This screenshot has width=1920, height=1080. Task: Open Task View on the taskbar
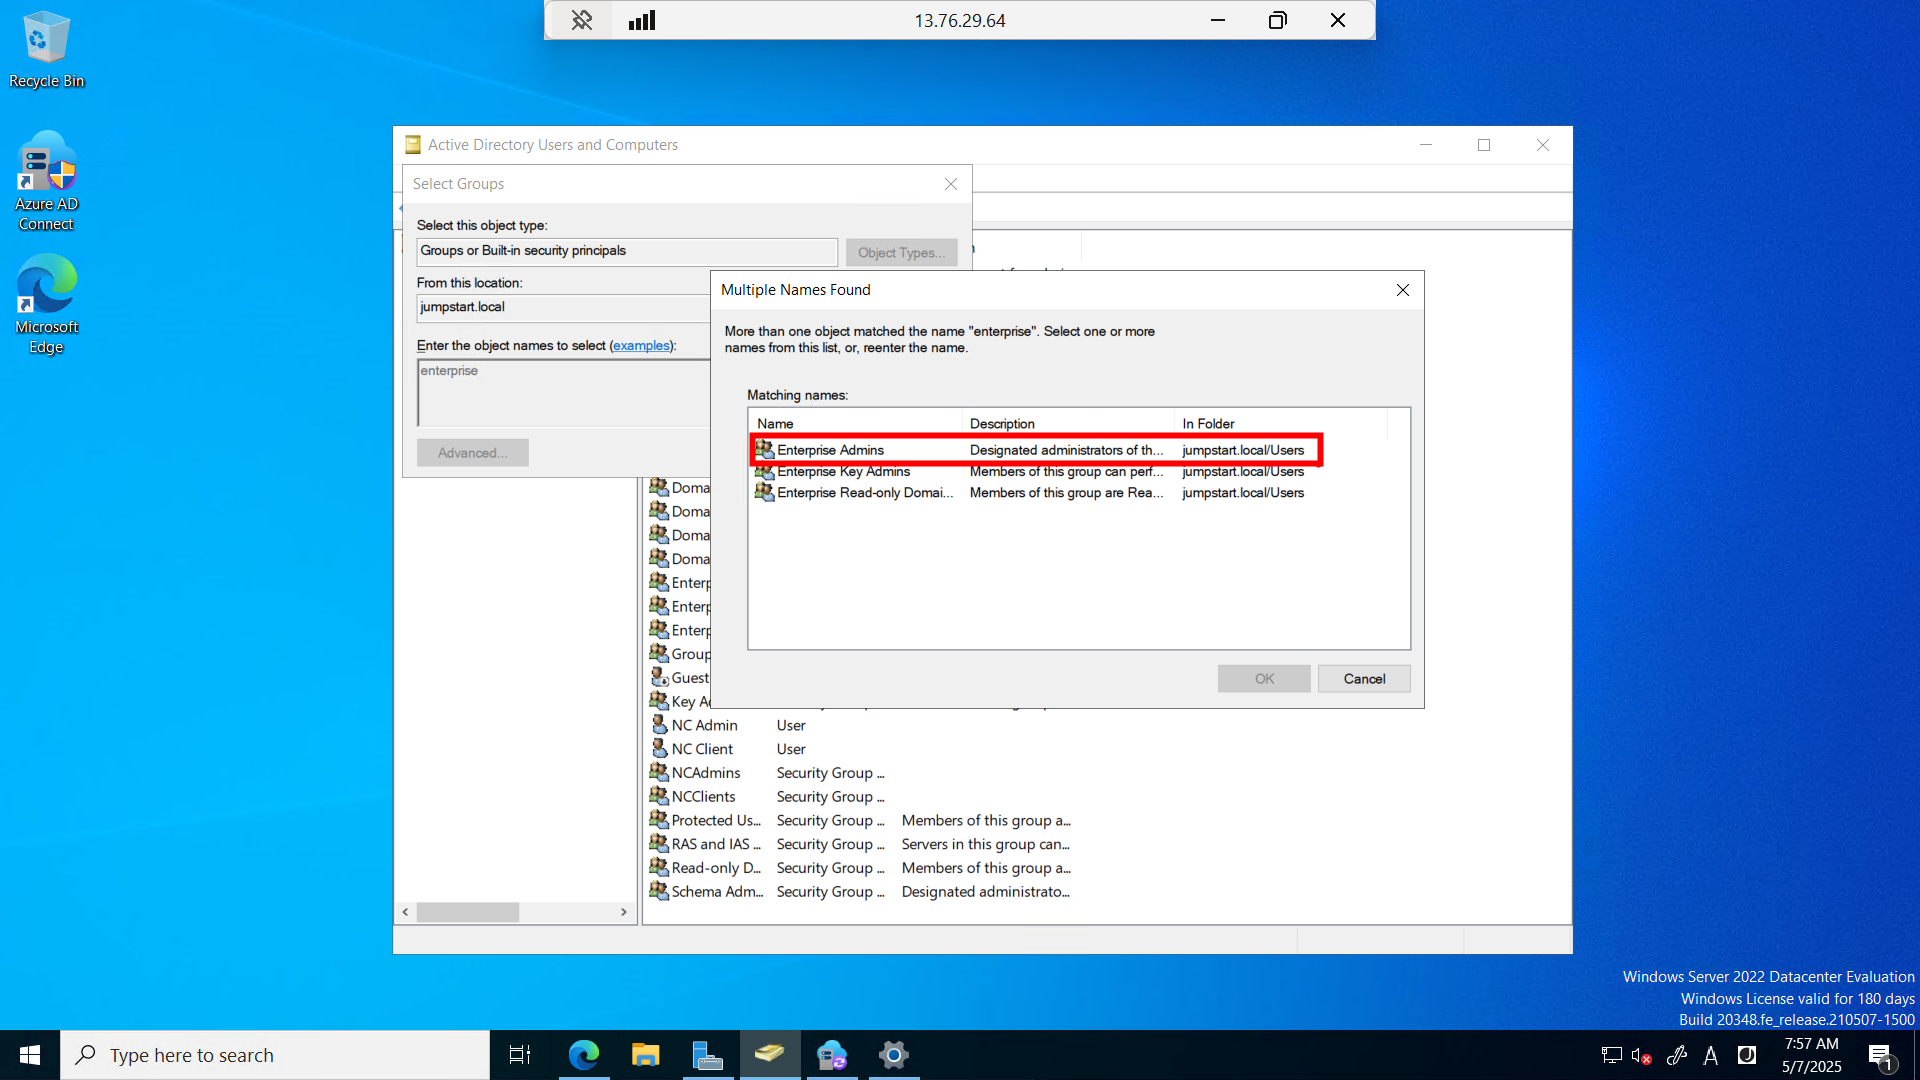click(519, 1054)
